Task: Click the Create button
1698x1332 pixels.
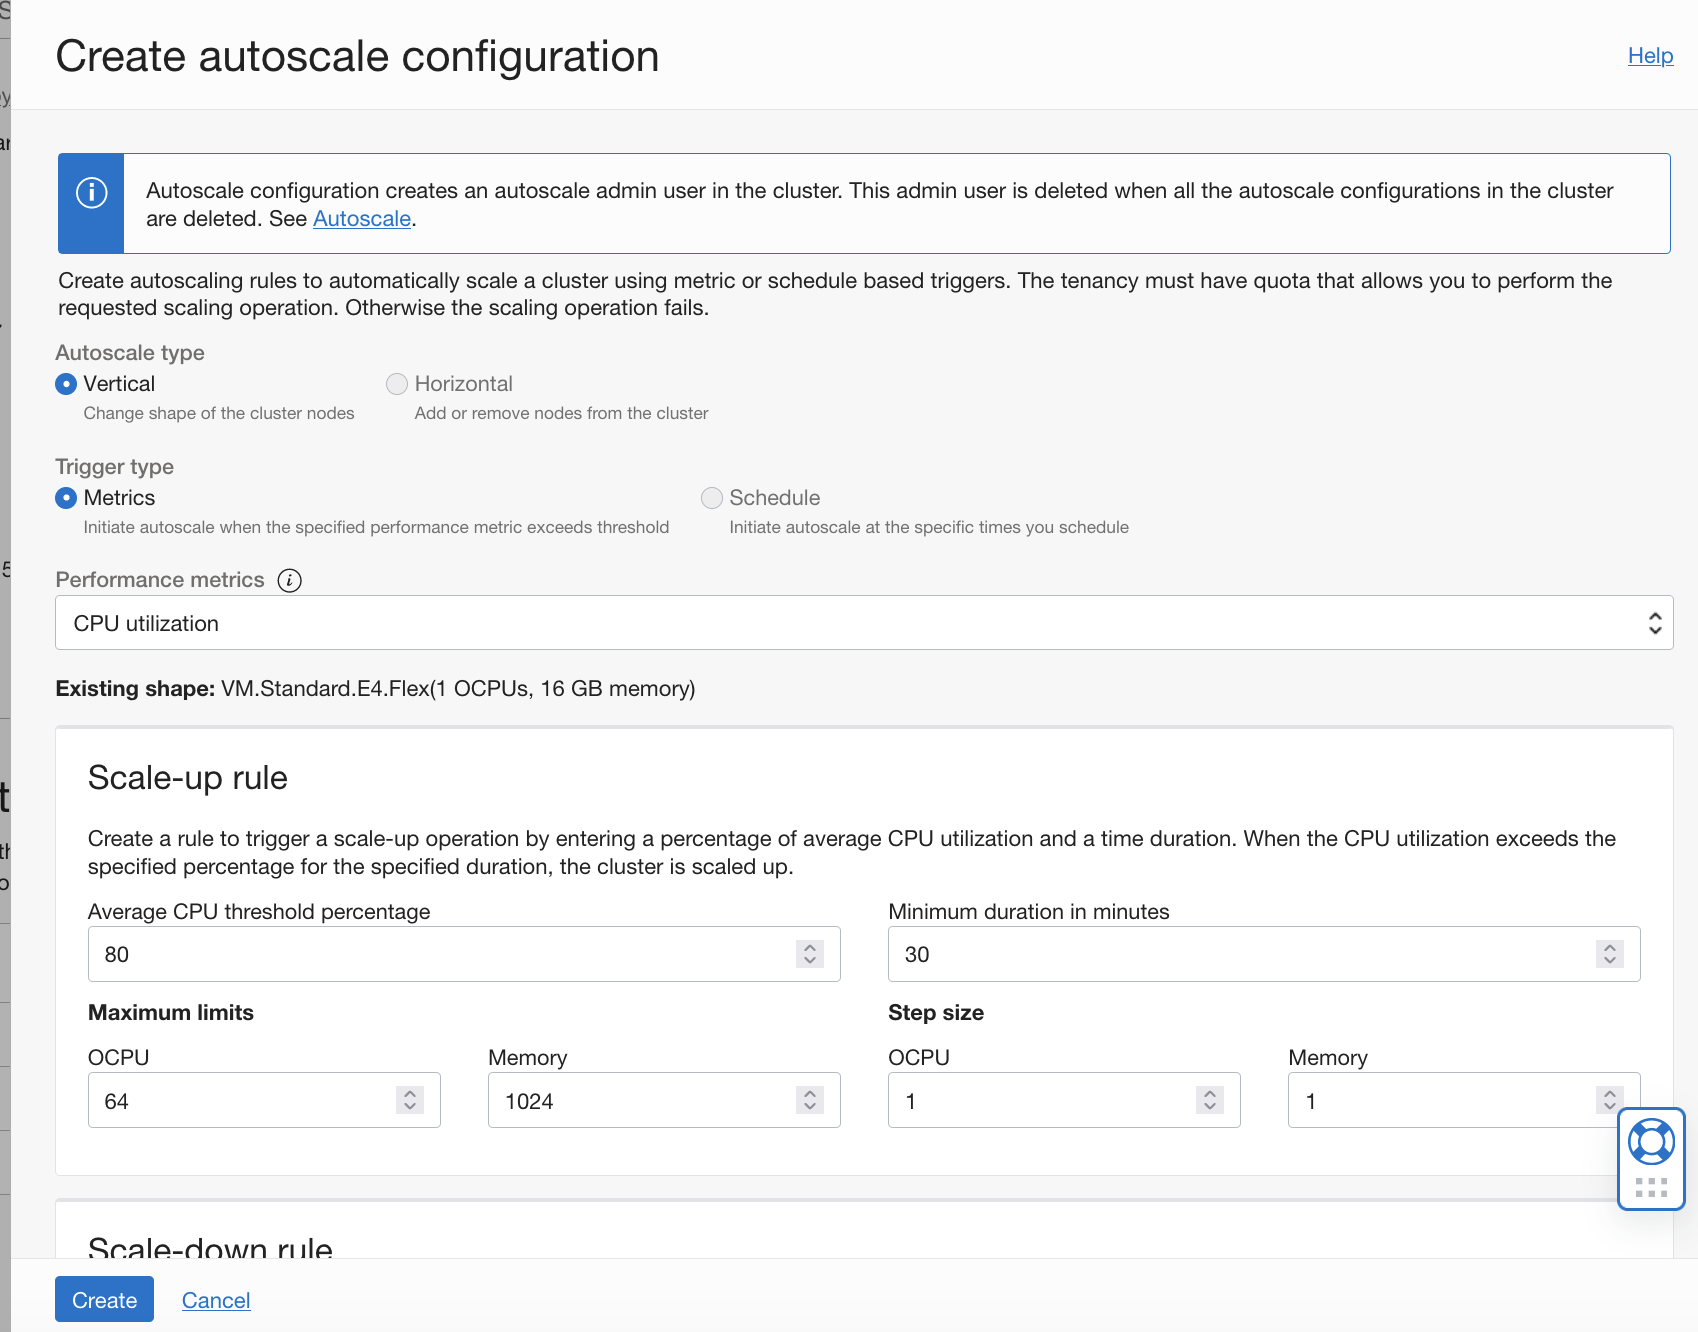Action: 103,1299
